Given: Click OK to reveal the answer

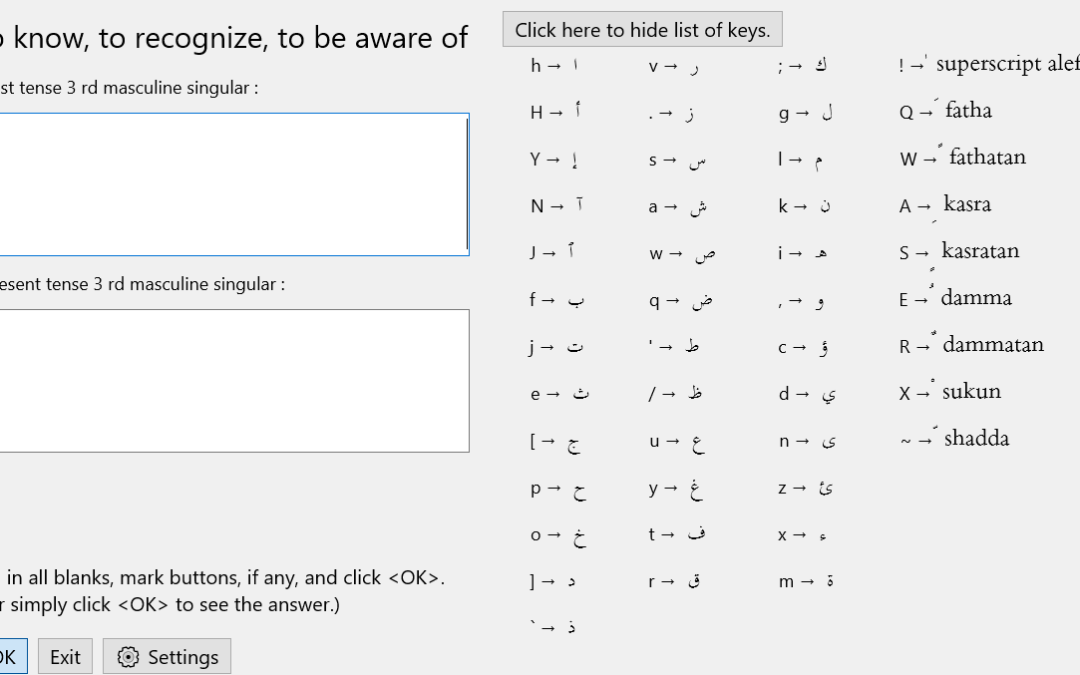Looking at the screenshot, I should click(x=9, y=657).
